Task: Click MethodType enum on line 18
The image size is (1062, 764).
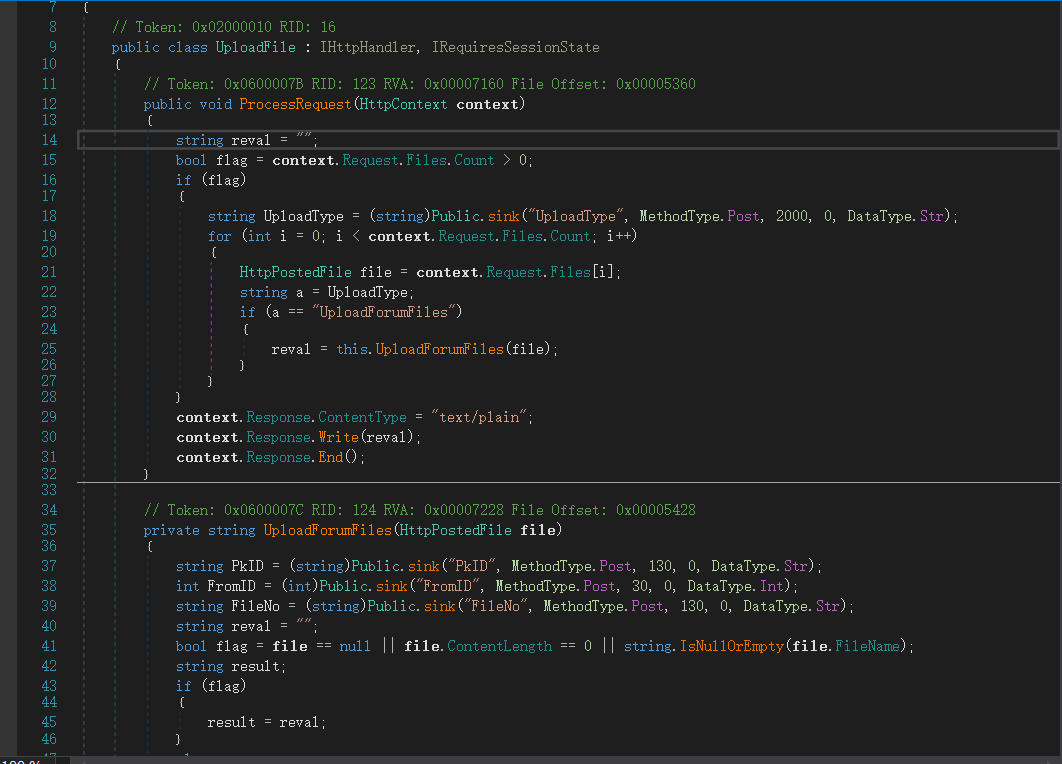Action: 679,216
